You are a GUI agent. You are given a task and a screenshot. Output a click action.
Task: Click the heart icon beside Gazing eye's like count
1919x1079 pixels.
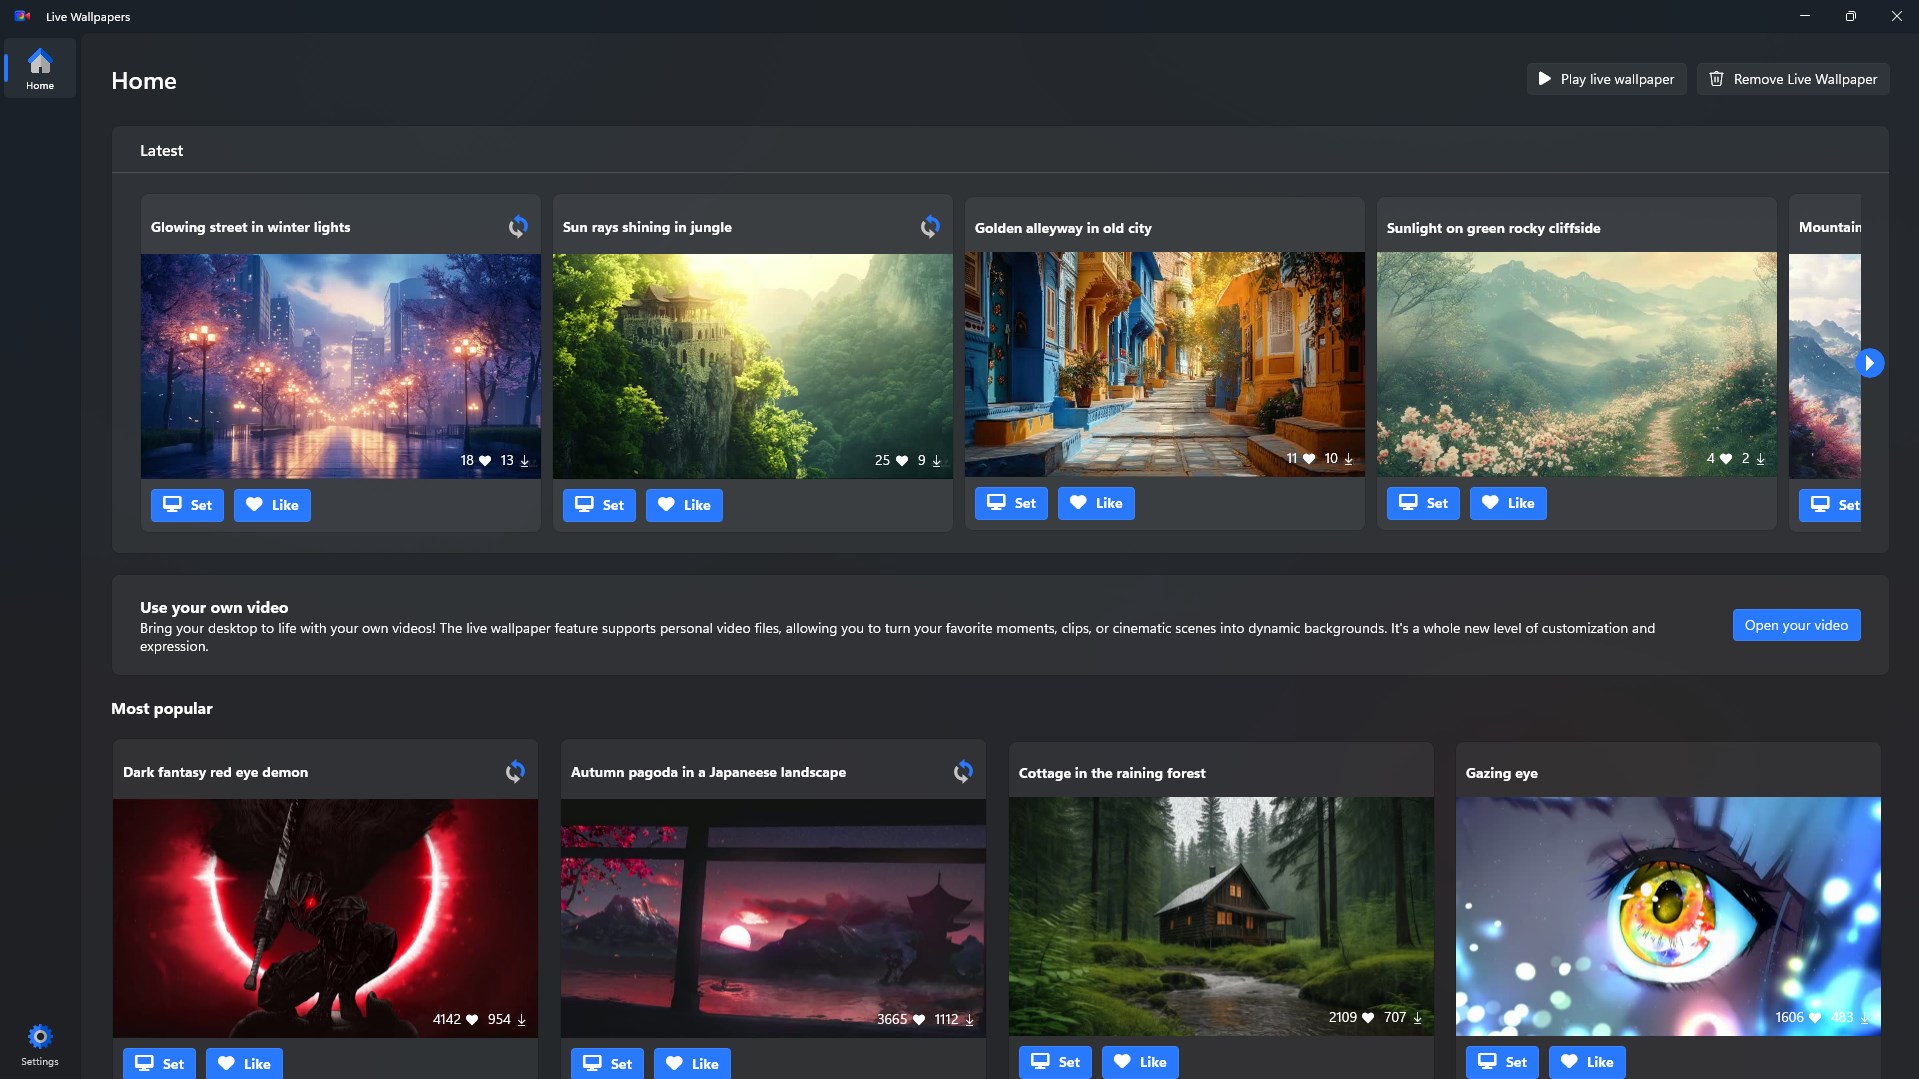1814,1017
